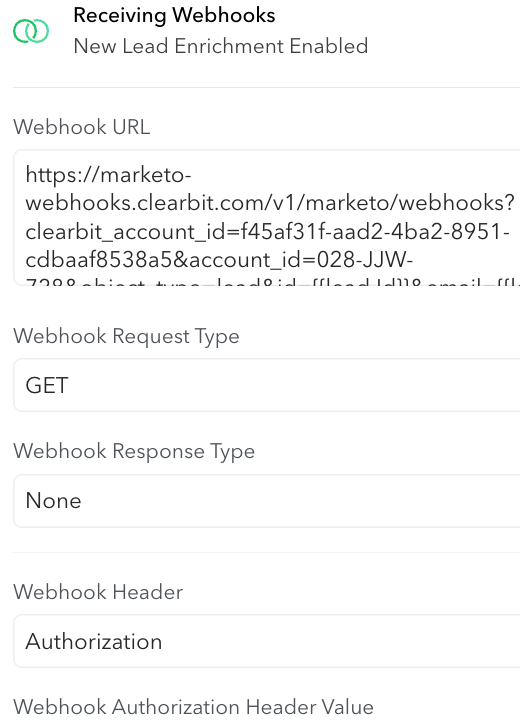Click the Authorization value text
This screenshot has height=726, width=520.
(94, 642)
